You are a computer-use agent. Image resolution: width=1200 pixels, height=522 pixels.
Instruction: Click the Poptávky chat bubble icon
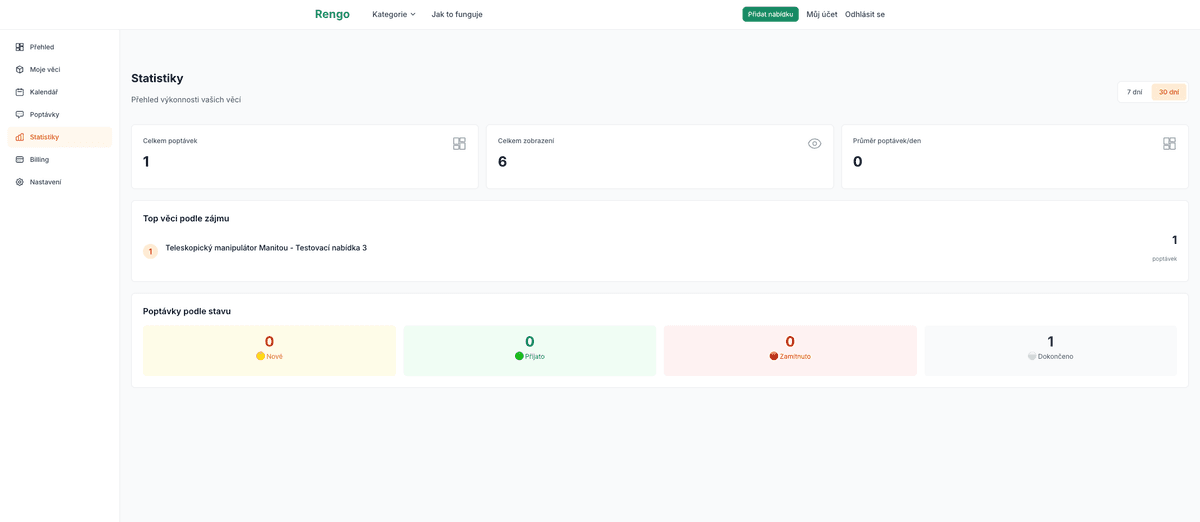tap(20, 114)
